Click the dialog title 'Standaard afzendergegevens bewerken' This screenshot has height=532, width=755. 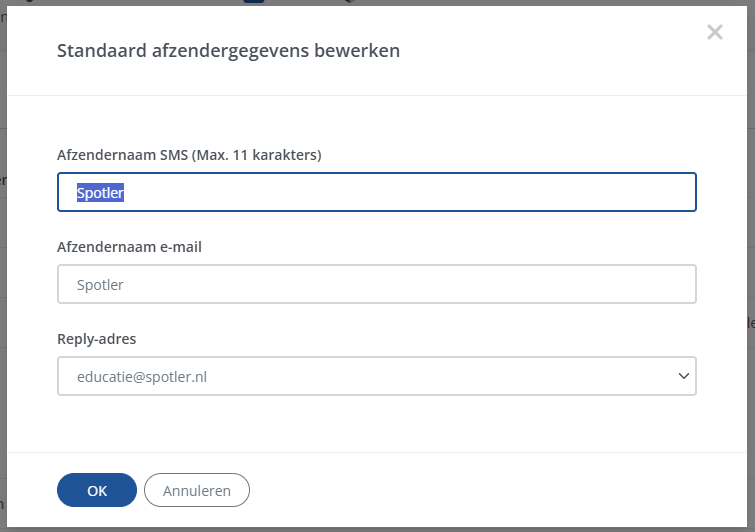(x=228, y=51)
